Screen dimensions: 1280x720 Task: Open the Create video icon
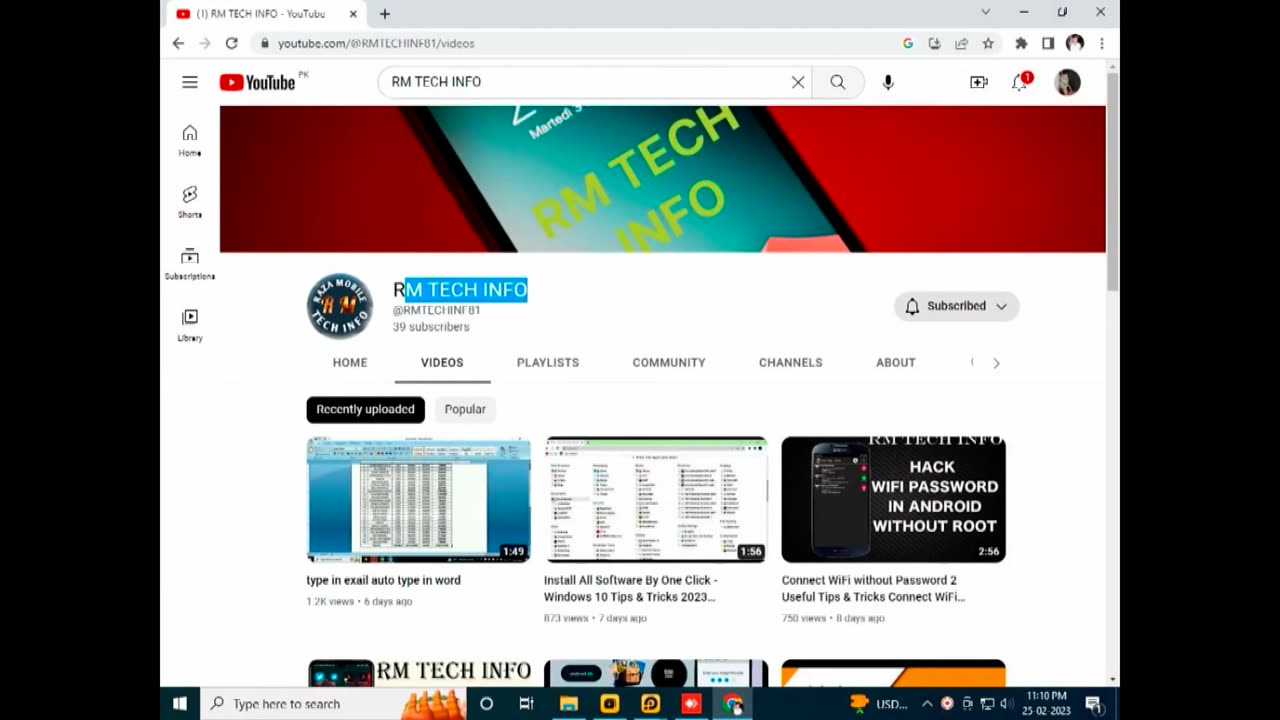979,82
